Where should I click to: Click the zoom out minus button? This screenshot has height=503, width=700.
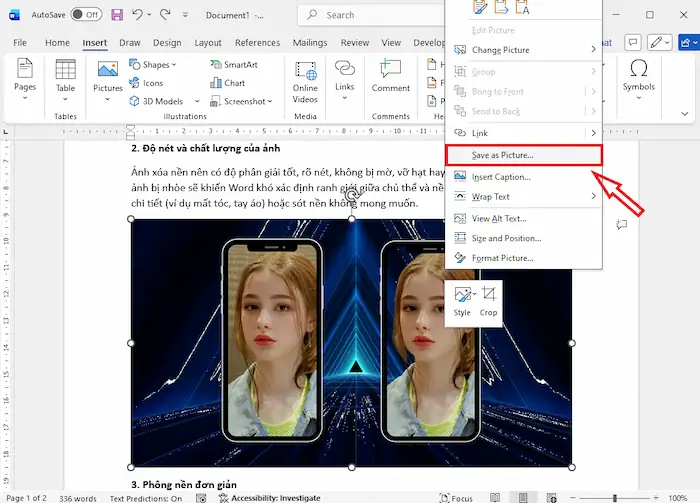pos(572,498)
